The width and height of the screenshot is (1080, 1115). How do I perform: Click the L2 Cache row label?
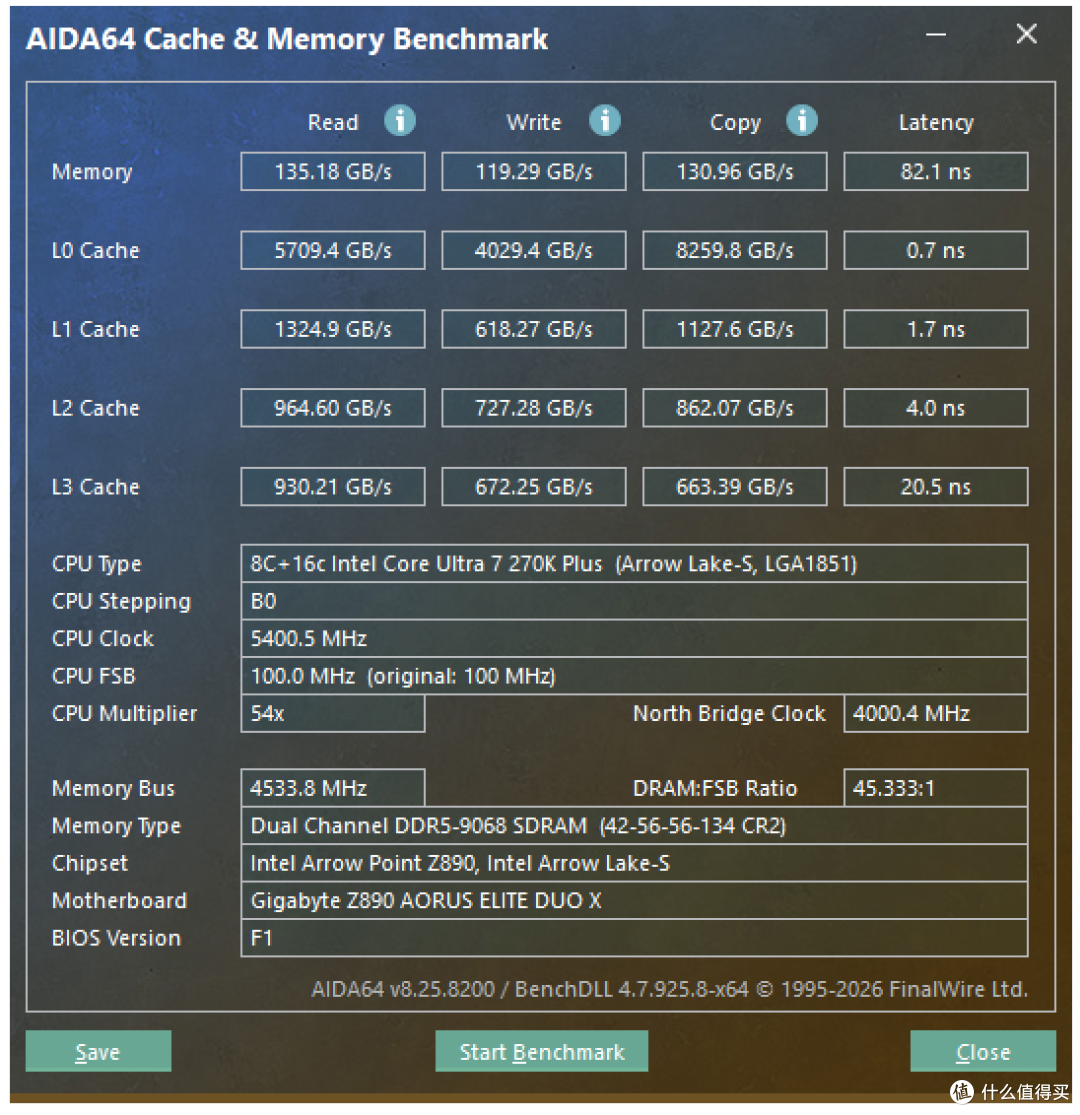[x=95, y=408]
